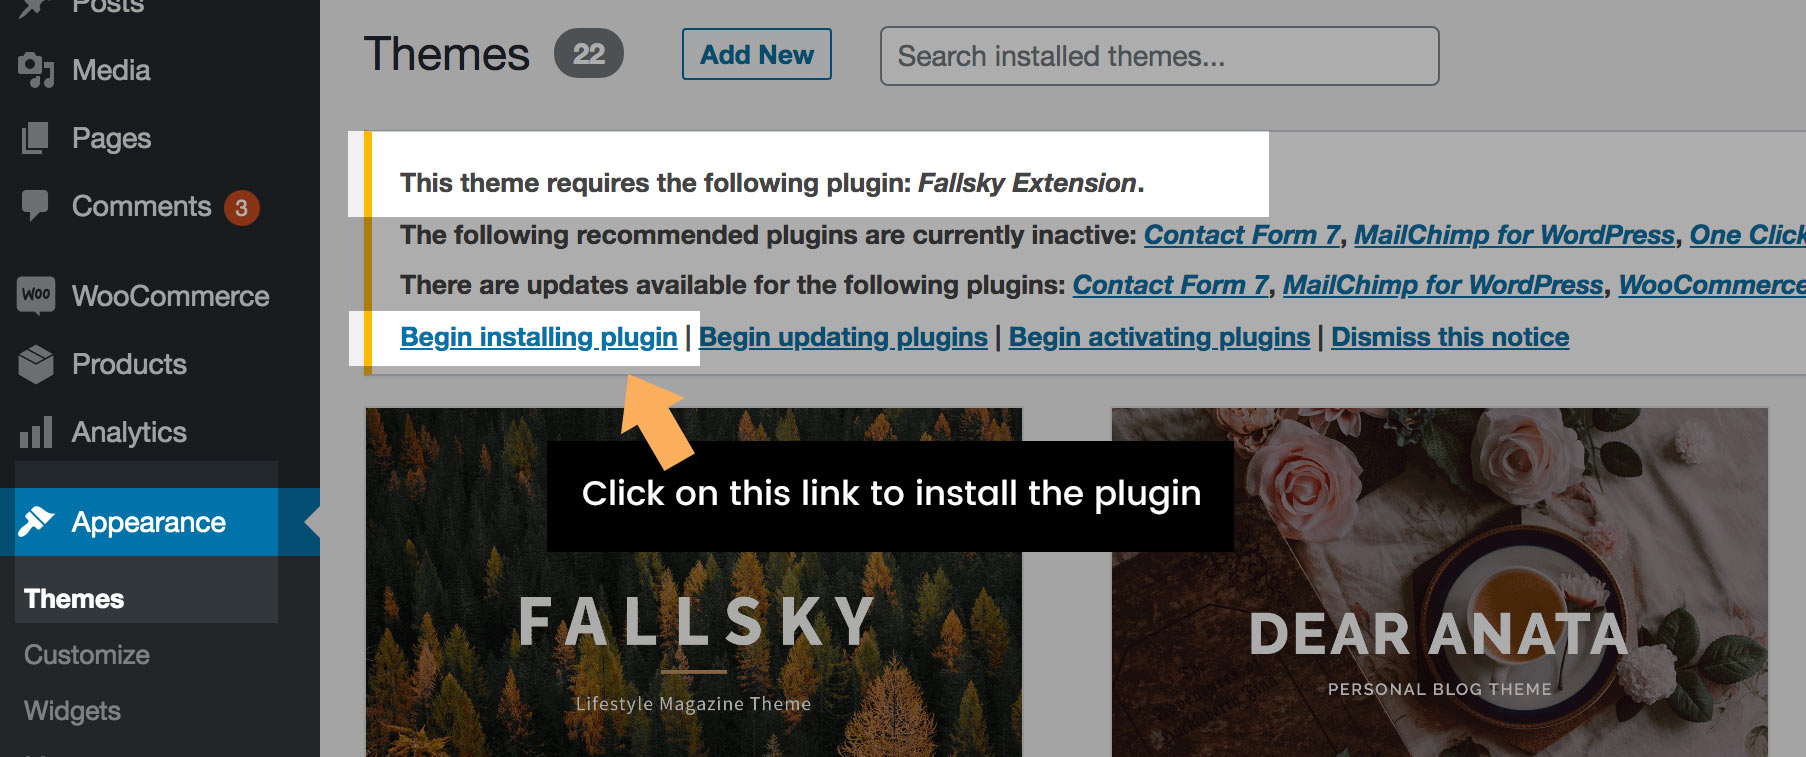Go to the Widgets menu entry
Screen dimensions: 1806x757
[72, 711]
